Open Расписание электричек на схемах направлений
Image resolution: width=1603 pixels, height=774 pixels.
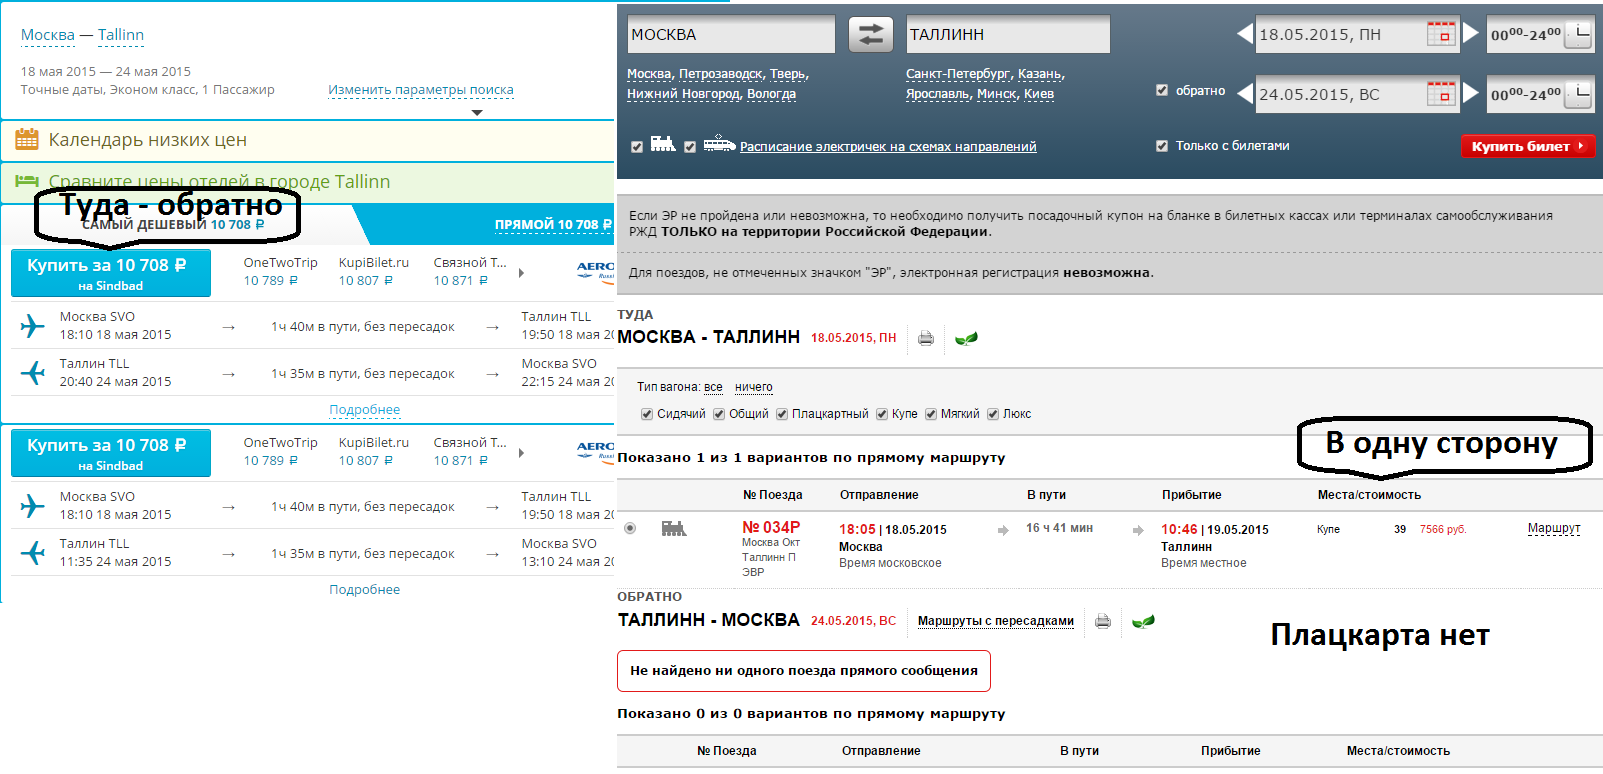point(888,147)
